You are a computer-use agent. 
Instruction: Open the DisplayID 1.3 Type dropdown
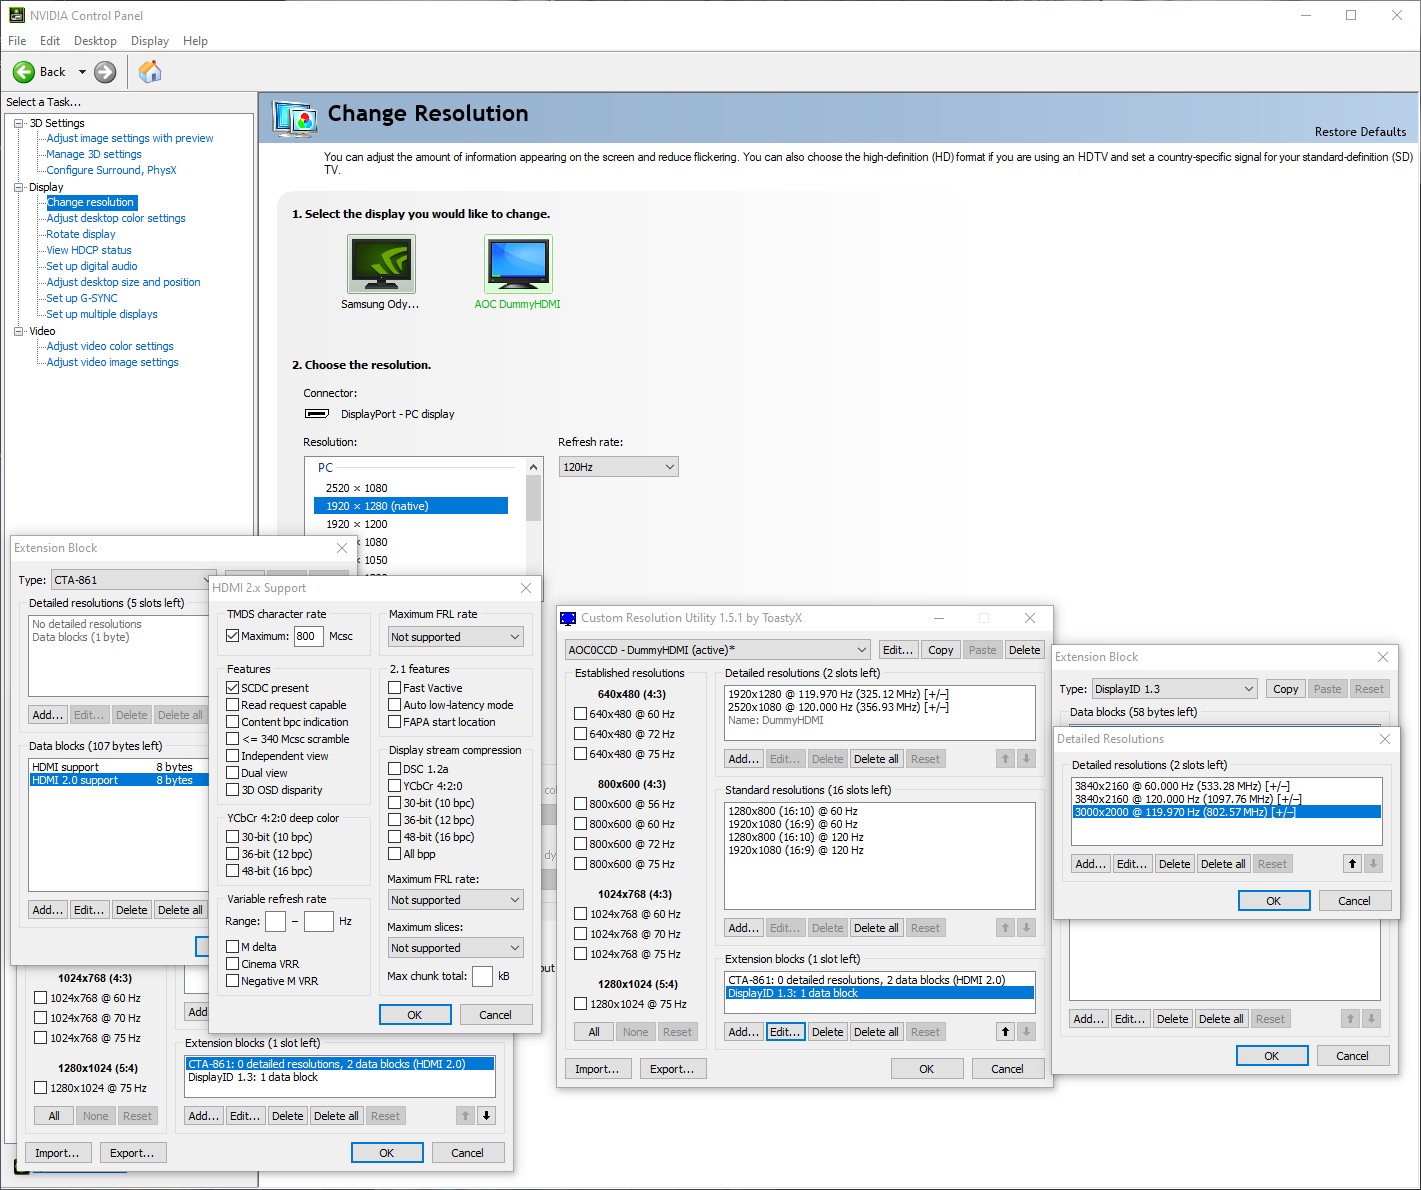point(1174,689)
